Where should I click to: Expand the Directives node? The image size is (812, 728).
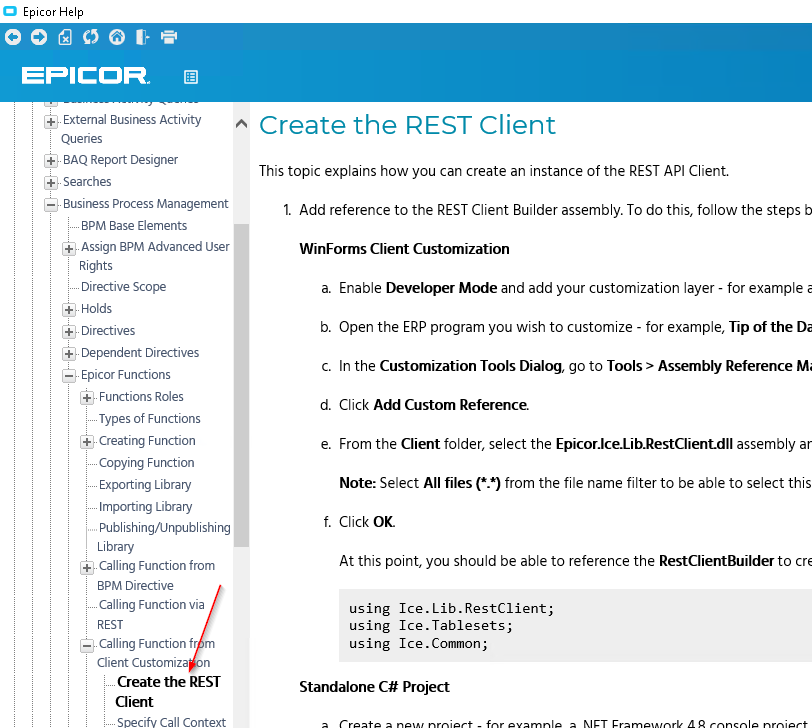(x=69, y=332)
